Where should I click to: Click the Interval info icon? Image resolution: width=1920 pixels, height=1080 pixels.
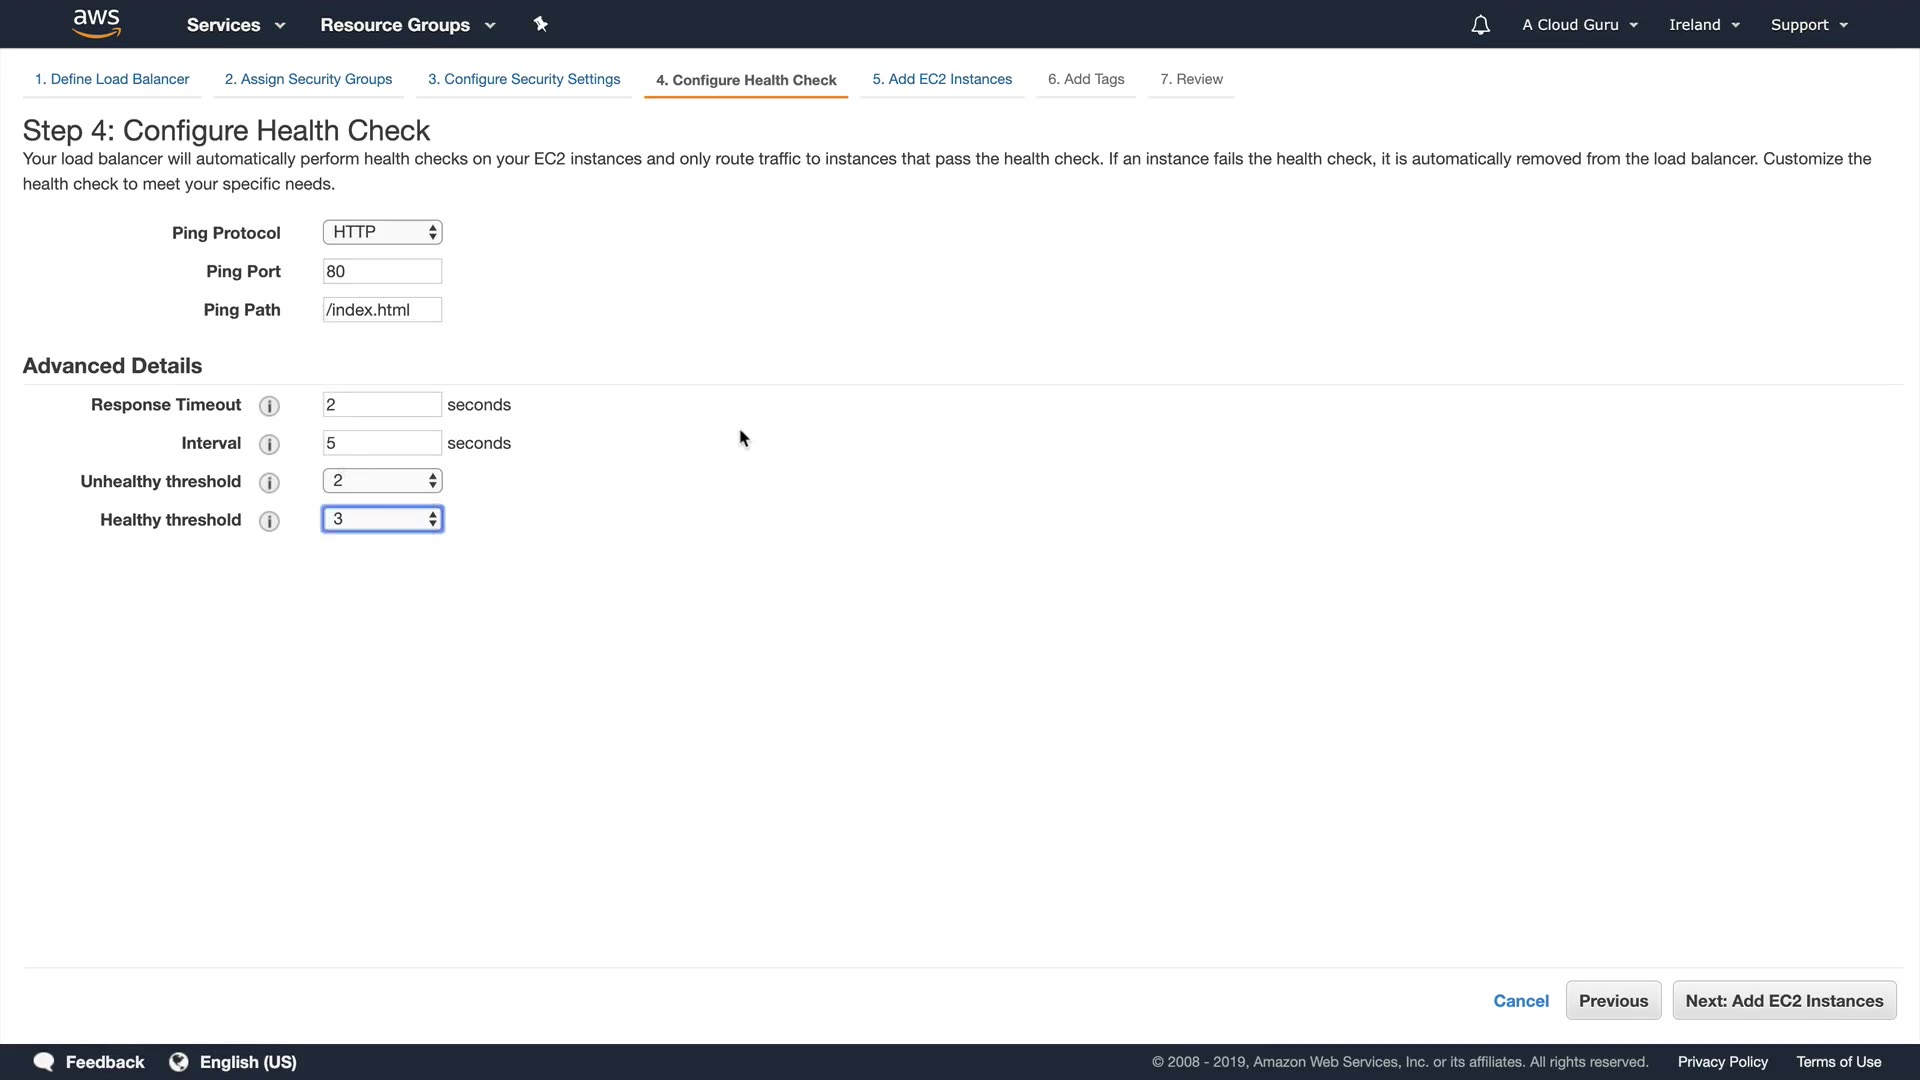coord(269,444)
